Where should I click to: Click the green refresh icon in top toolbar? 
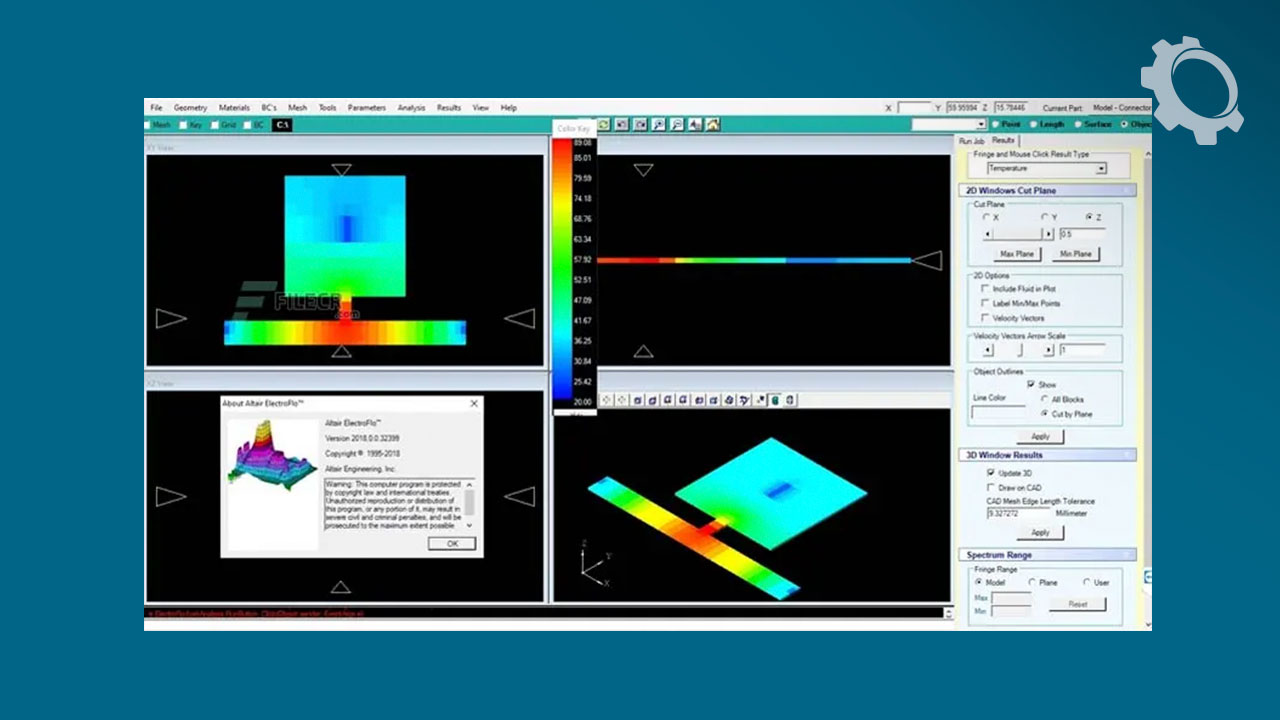coord(604,125)
